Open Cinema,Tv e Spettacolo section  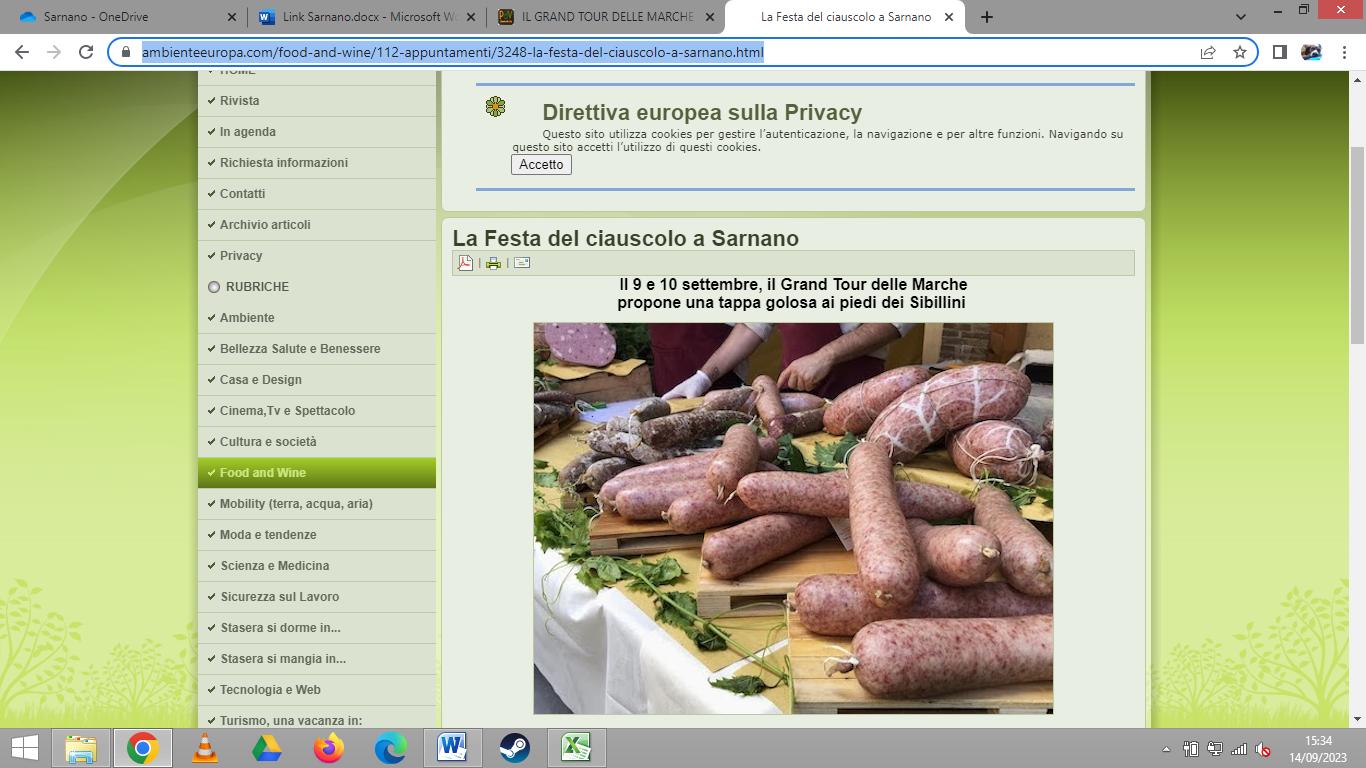[317, 411]
